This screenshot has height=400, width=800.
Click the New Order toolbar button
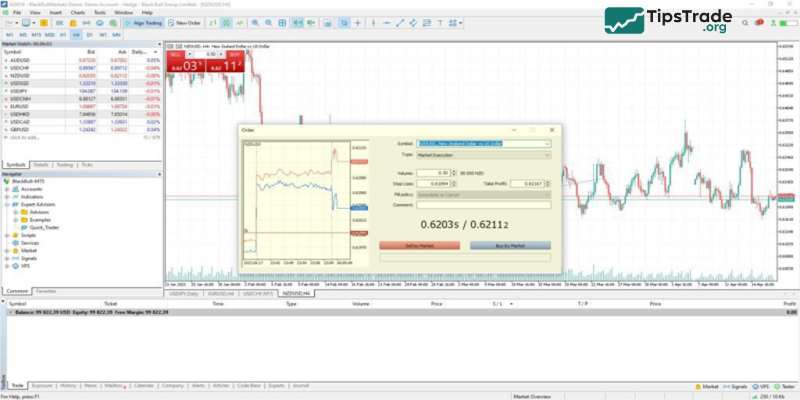pyautogui.click(x=190, y=23)
